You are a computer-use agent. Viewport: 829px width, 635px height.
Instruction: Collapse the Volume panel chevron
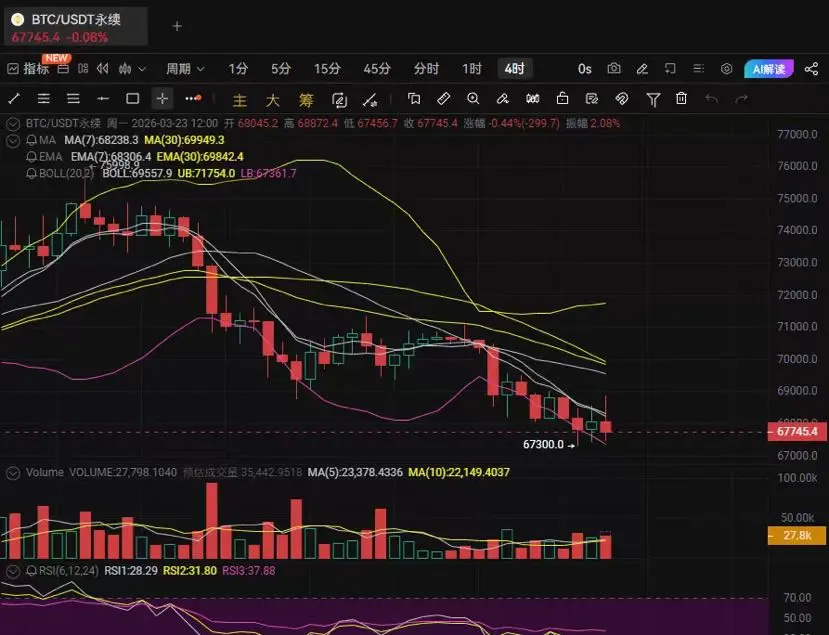coord(13,473)
